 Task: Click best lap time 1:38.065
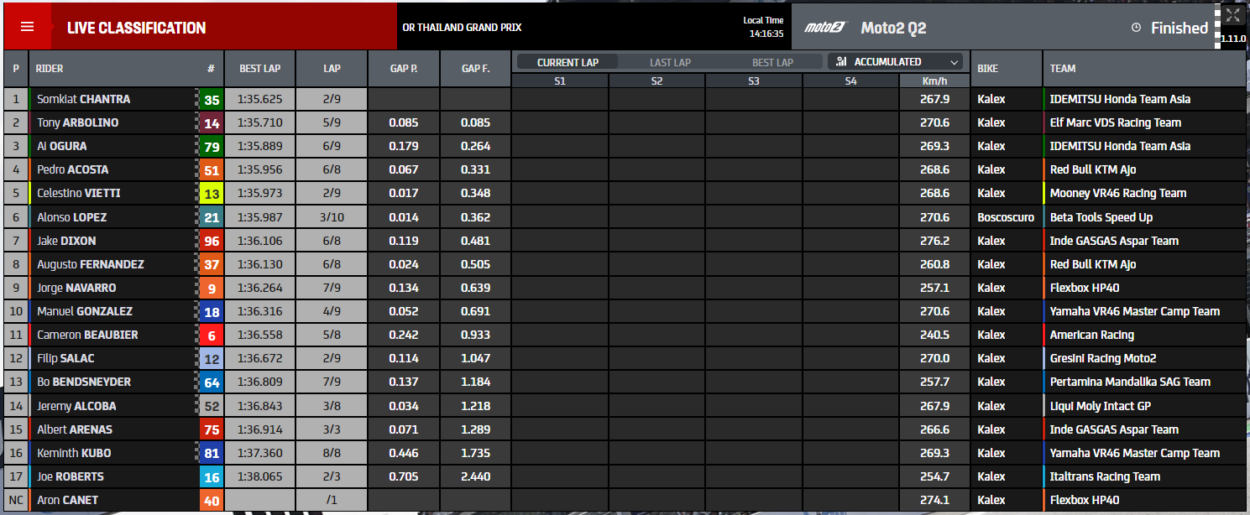(x=260, y=476)
